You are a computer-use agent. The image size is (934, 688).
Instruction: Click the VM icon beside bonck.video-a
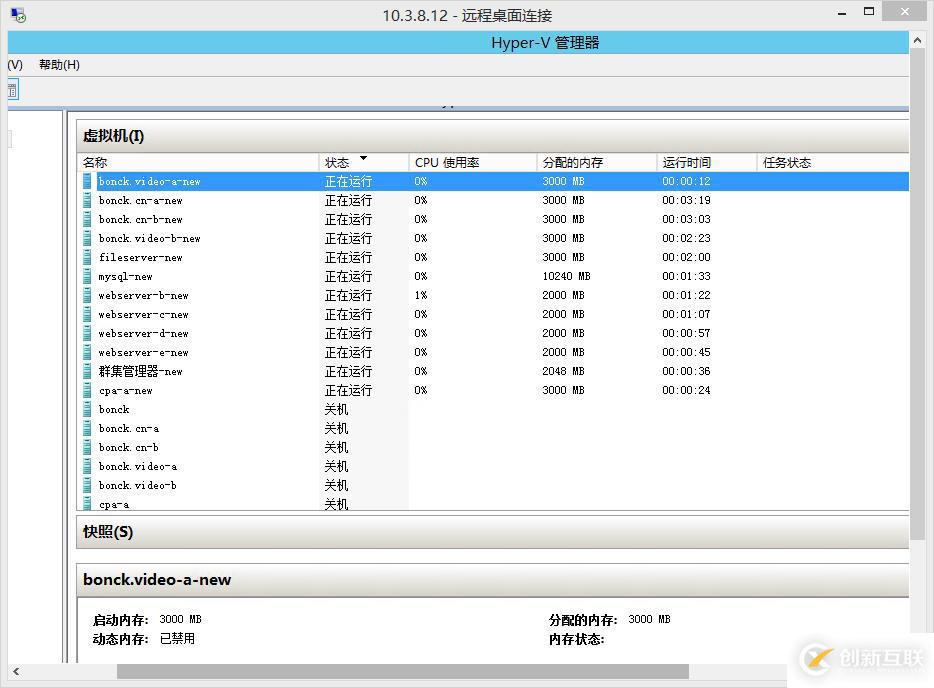pos(88,466)
